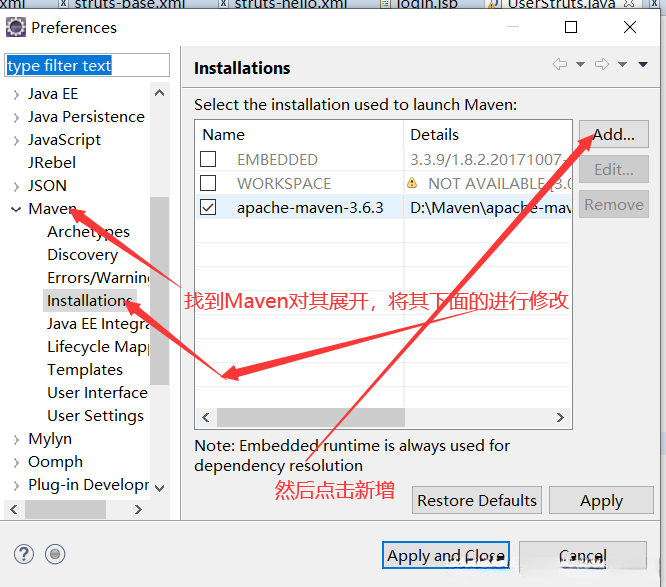Image resolution: width=666 pixels, height=587 pixels.
Task: Select the Discovery page under Maven
Action: tap(82, 255)
